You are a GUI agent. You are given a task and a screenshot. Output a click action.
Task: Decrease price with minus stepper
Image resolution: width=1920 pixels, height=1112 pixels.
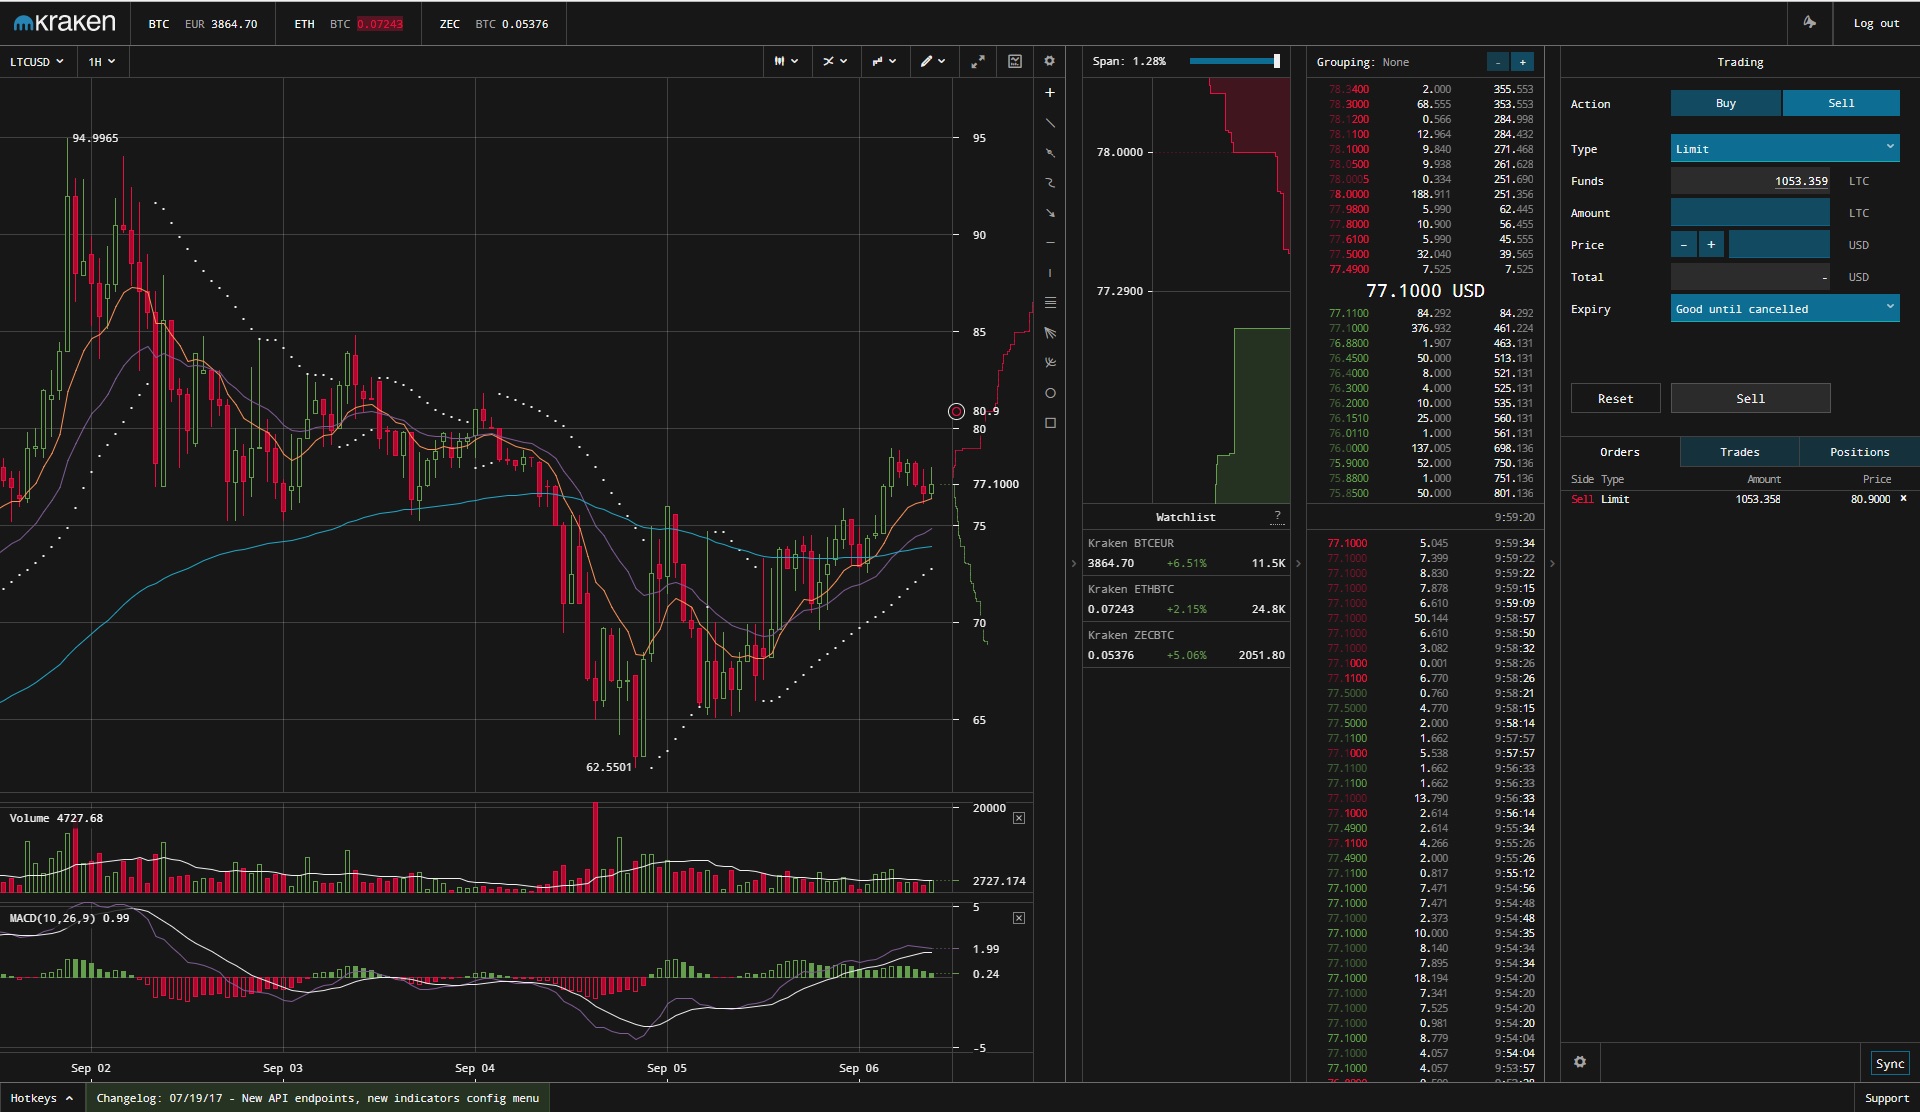coord(1684,245)
